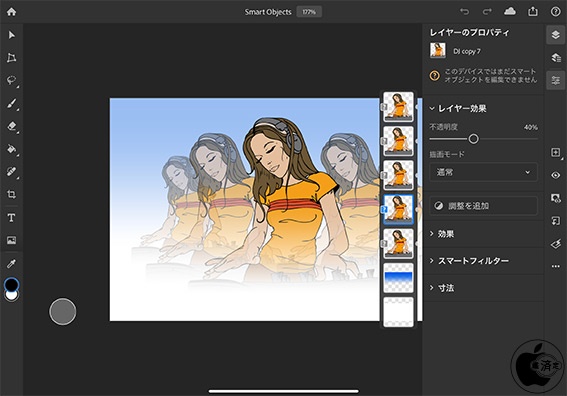
Task: Select the fifth DJ layer thumbnail
Action: pyautogui.click(x=398, y=243)
